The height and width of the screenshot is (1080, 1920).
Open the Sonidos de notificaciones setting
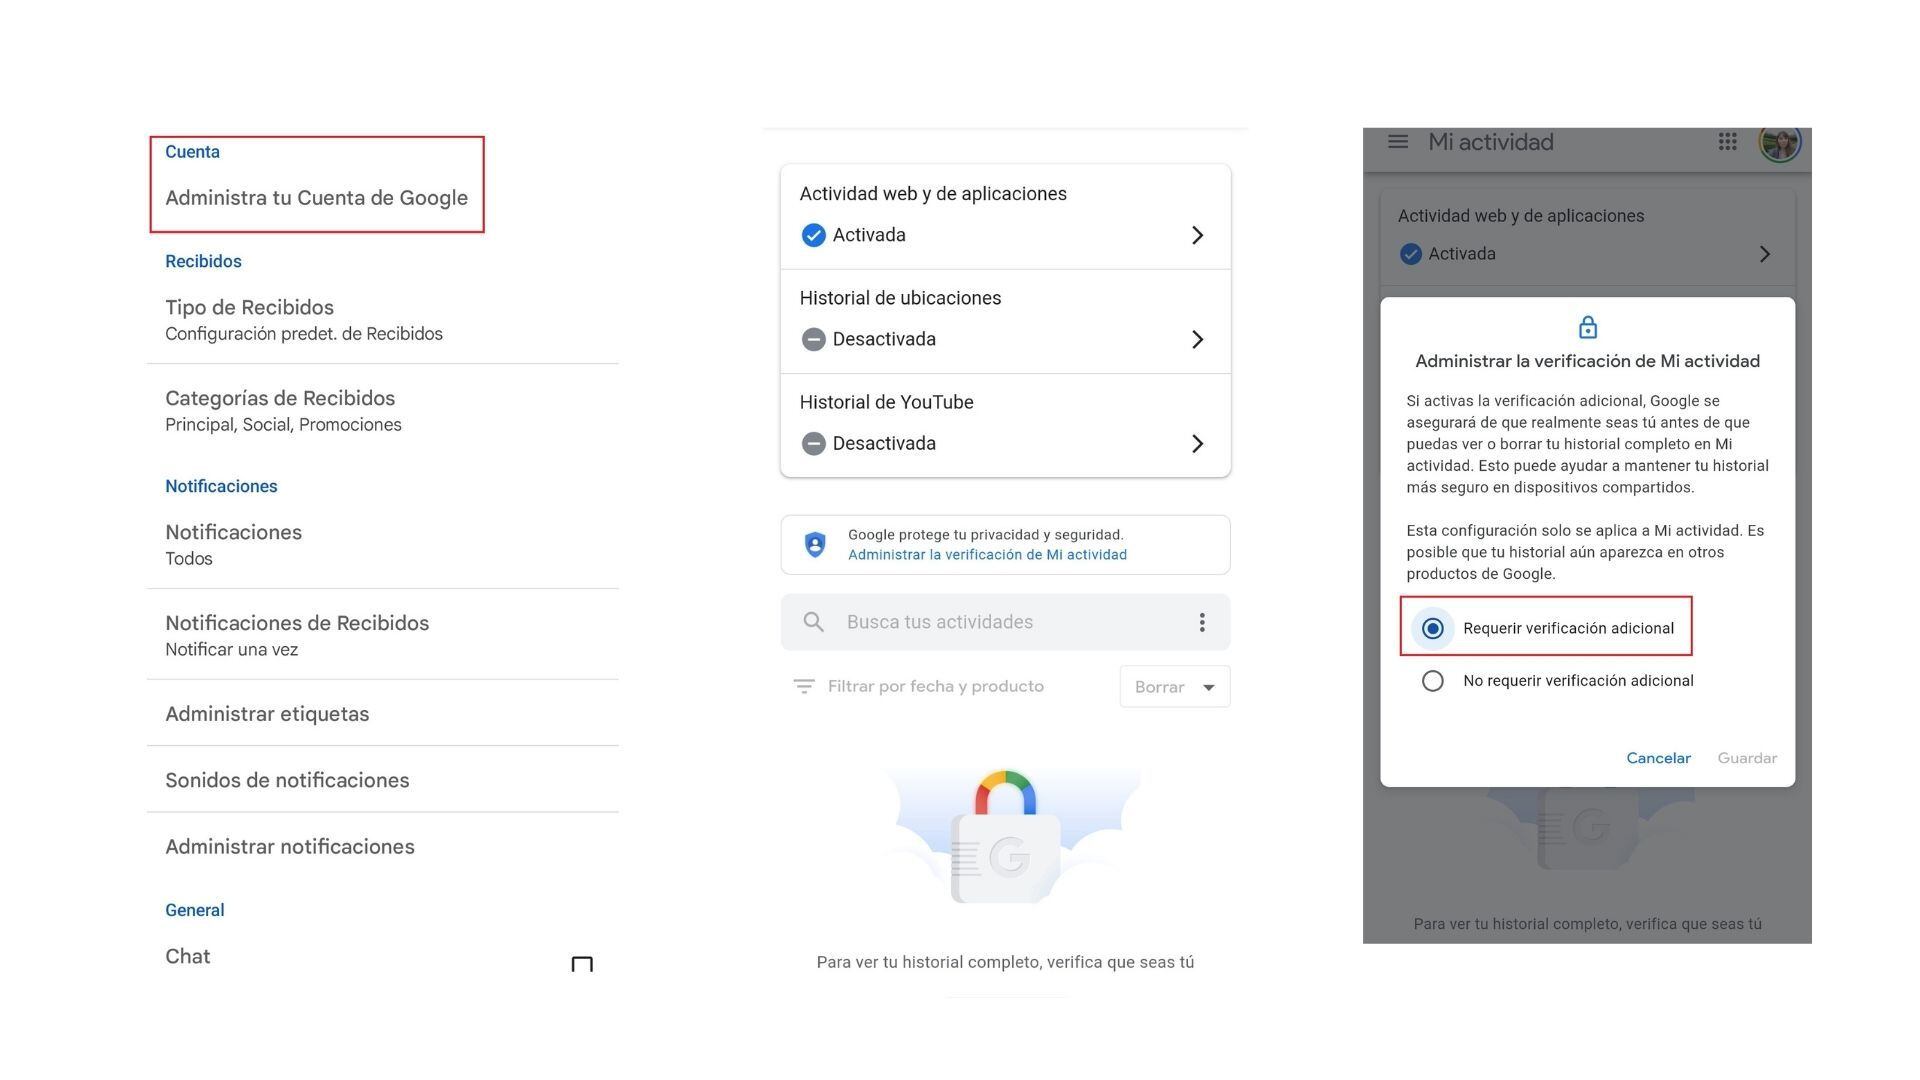pos(287,780)
